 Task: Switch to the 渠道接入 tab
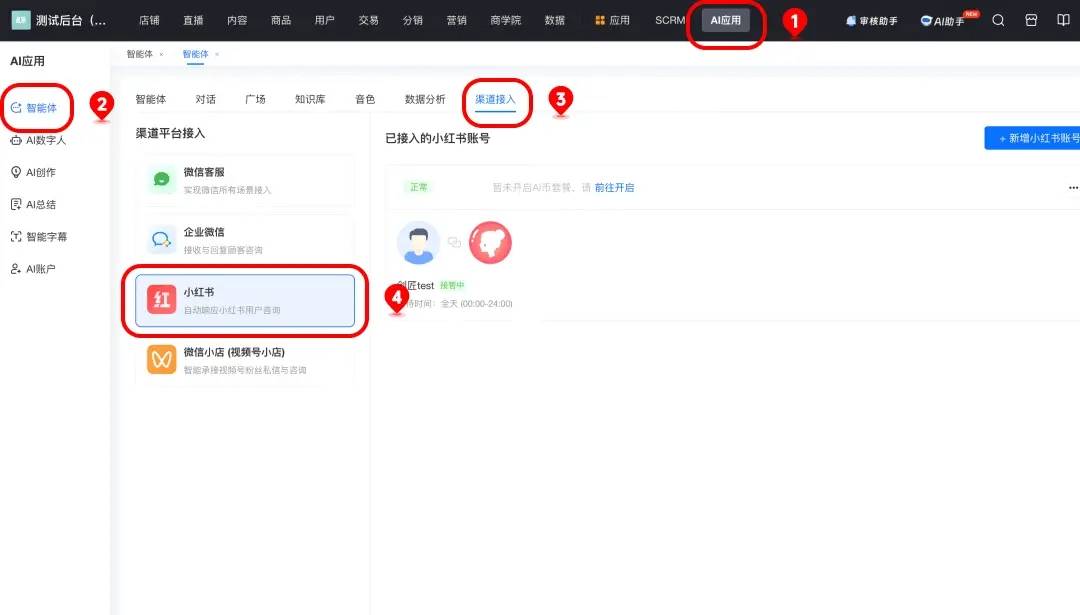(x=495, y=99)
